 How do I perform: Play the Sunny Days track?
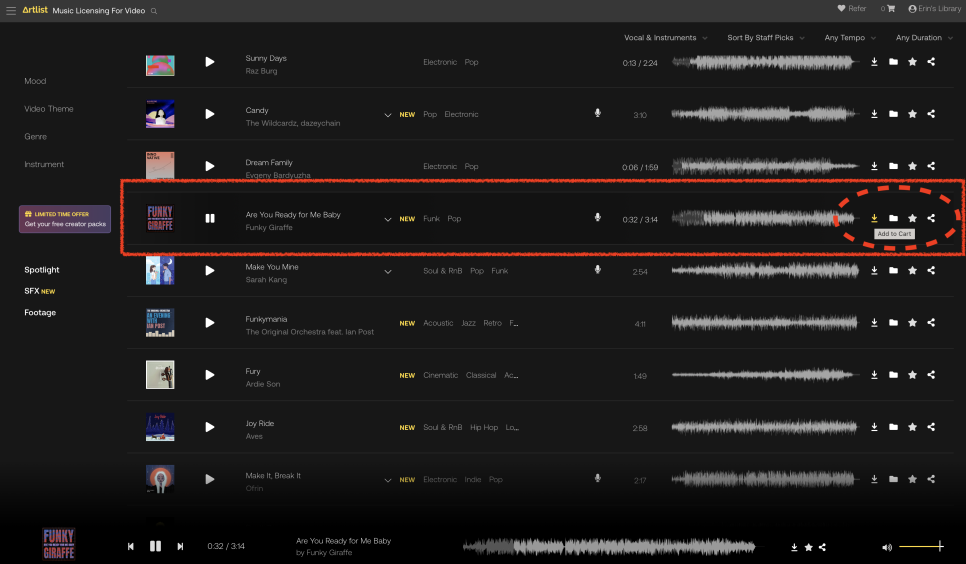click(209, 62)
